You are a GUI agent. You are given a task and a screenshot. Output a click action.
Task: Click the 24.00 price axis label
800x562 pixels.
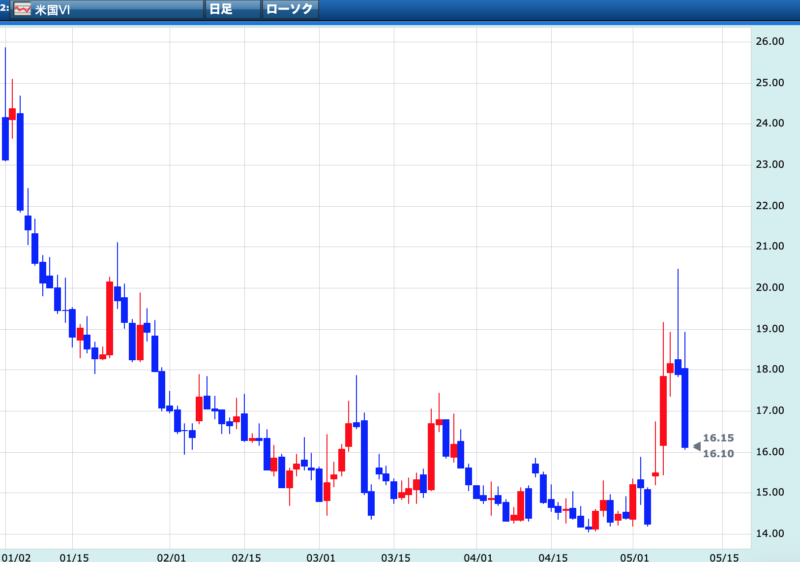[x=770, y=123]
